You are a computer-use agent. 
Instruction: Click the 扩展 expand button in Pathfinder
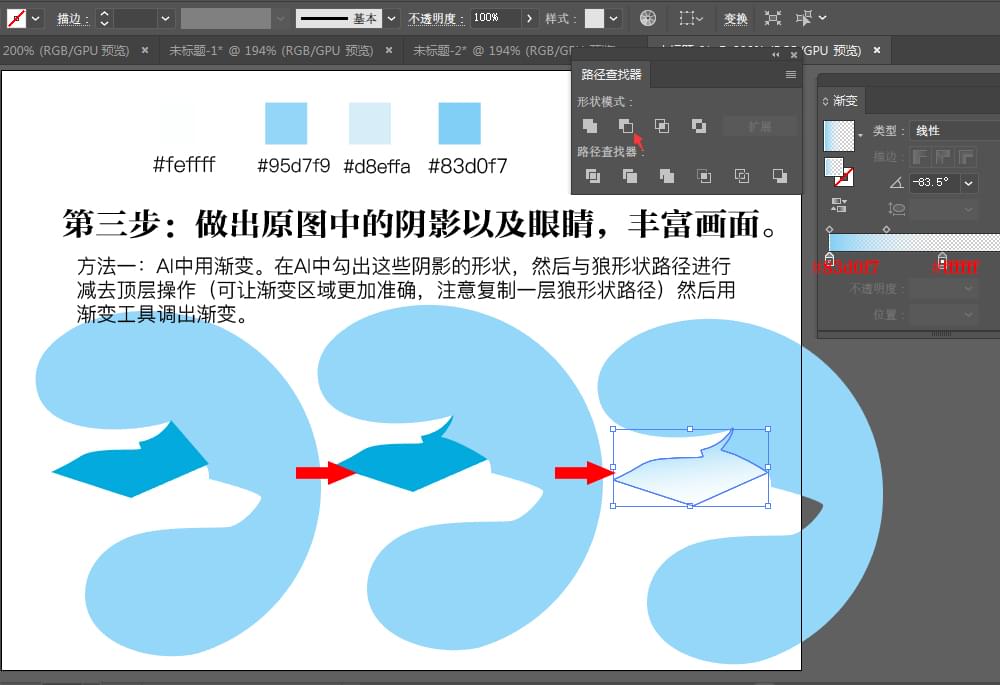coord(760,126)
